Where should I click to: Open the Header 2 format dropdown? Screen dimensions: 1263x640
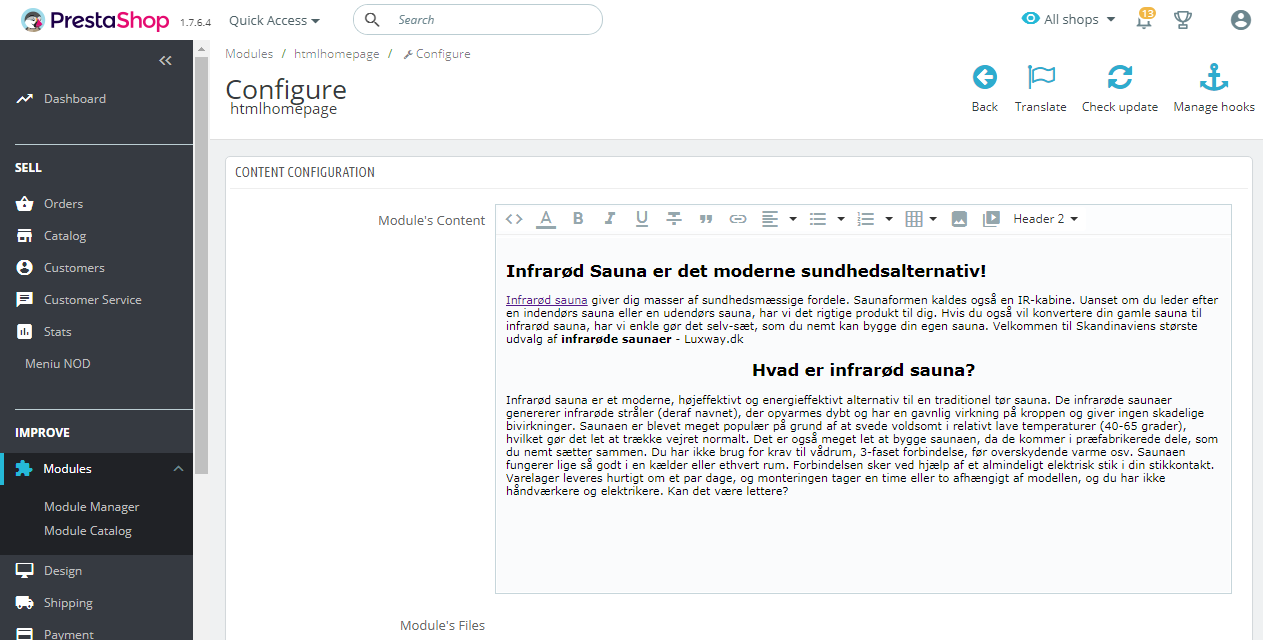pyautogui.click(x=1045, y=219)
